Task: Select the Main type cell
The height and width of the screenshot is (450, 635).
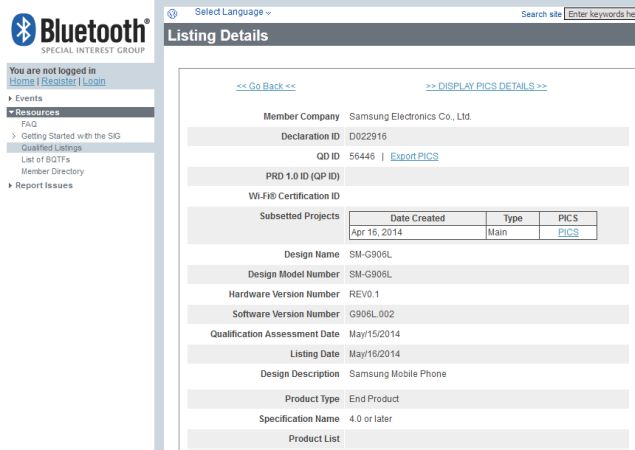Action: 513,232
